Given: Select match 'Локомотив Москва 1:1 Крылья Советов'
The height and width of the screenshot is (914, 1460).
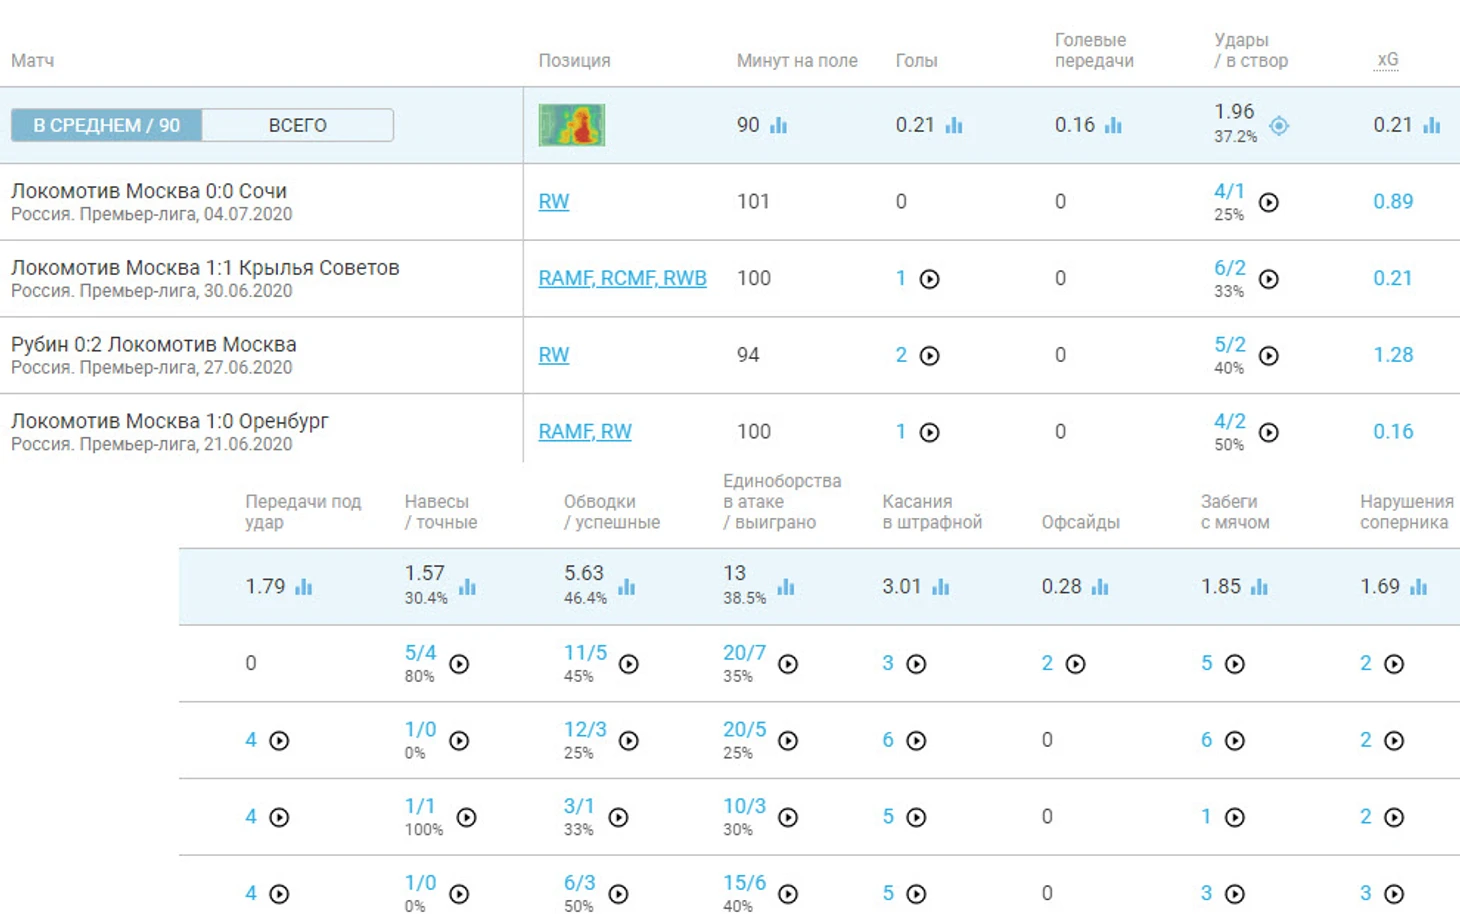Looking at the screenshot, I should [x=205, y=268].
